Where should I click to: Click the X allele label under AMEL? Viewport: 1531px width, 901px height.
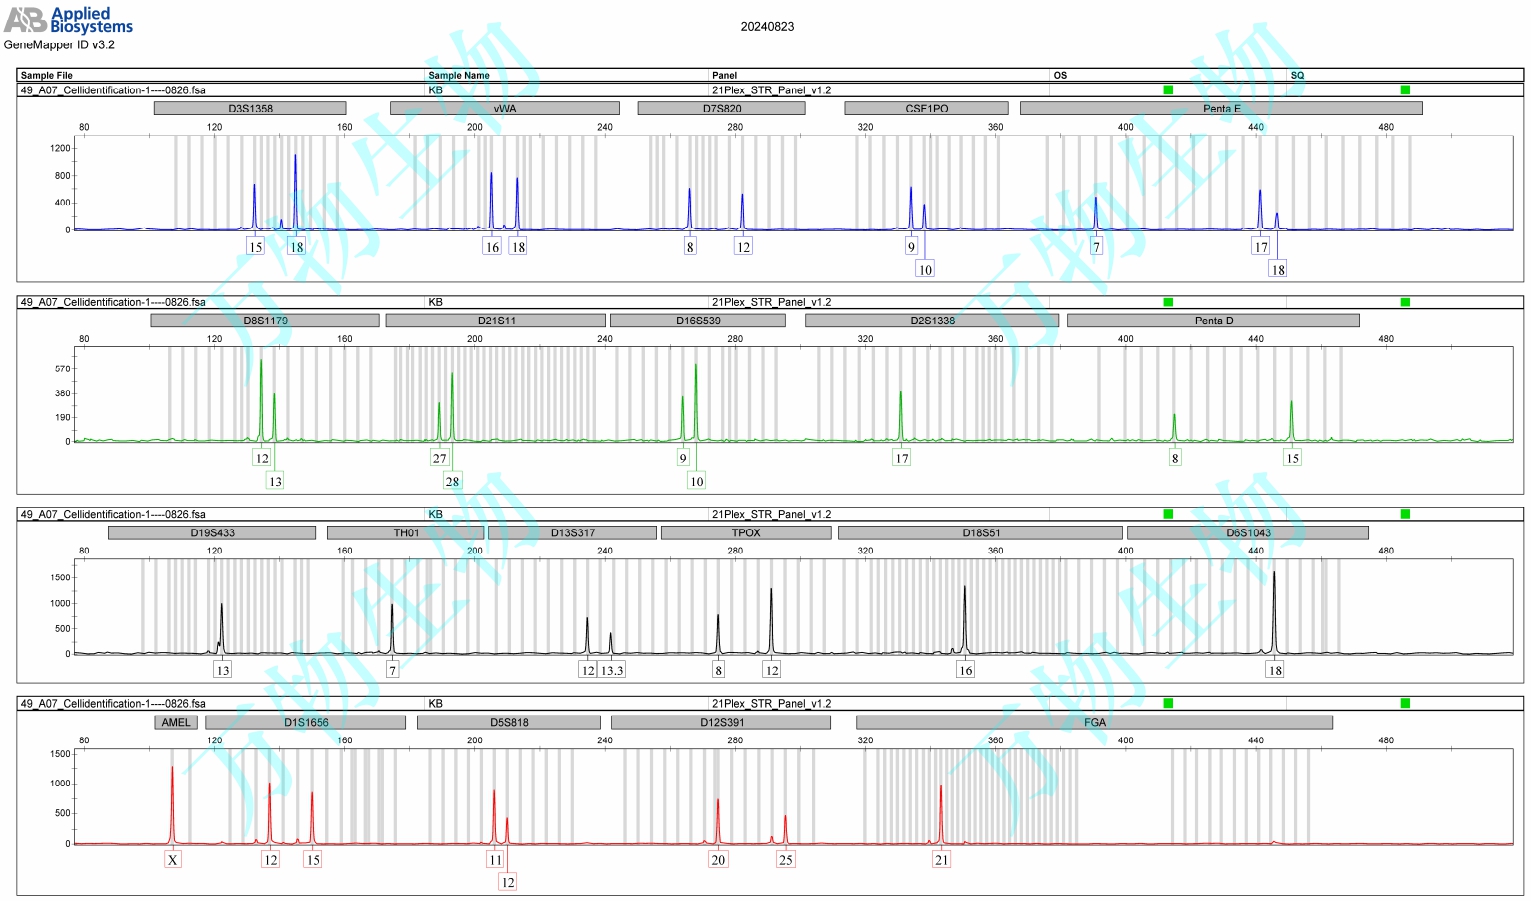click(173, 860)
